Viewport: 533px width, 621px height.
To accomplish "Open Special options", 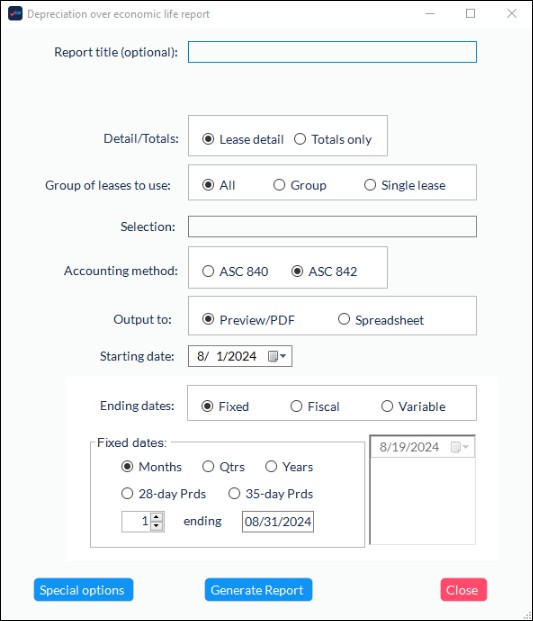I will pyautogui.click(x=84, y=590).
